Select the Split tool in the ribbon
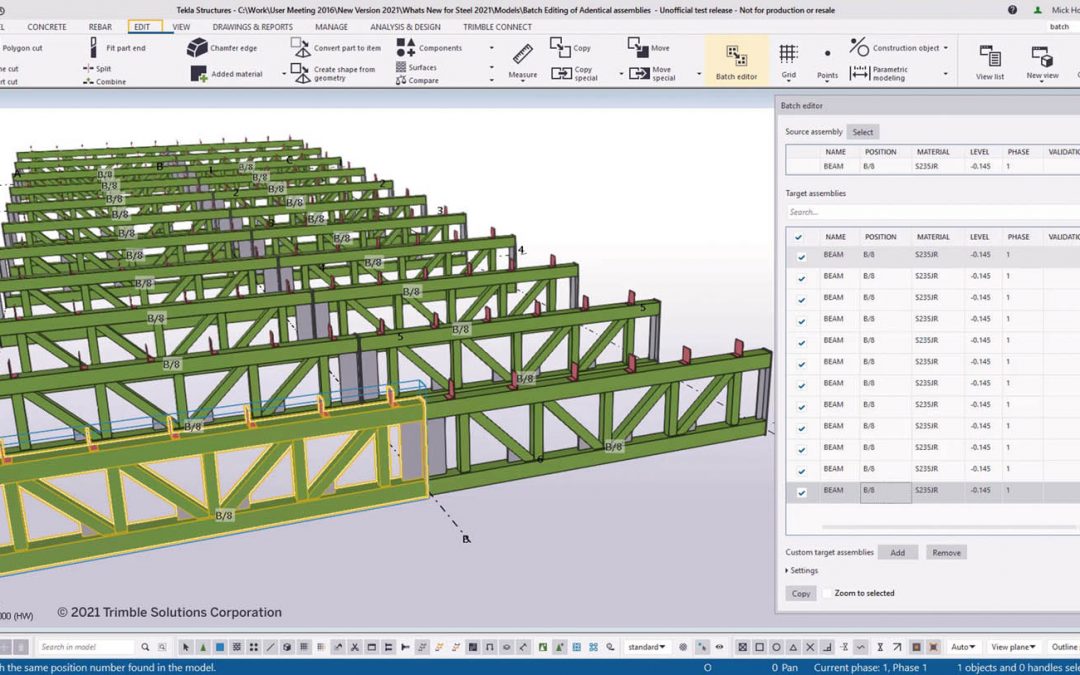This screenshot has height=675, width=1080. [97, 69]
